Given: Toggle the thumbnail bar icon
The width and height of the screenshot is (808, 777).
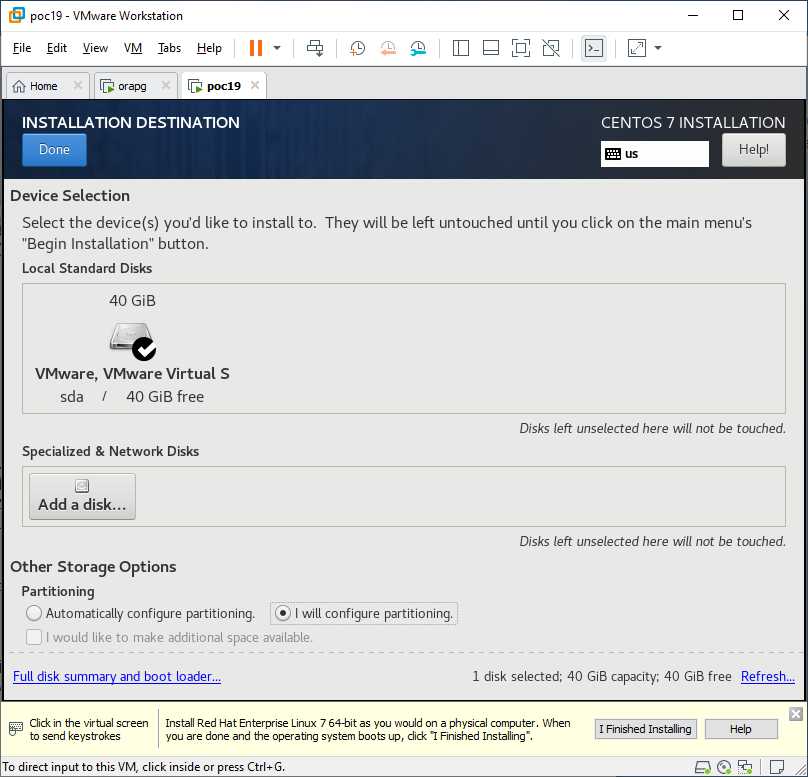Looking at the screenshot, I should point(491,48).
